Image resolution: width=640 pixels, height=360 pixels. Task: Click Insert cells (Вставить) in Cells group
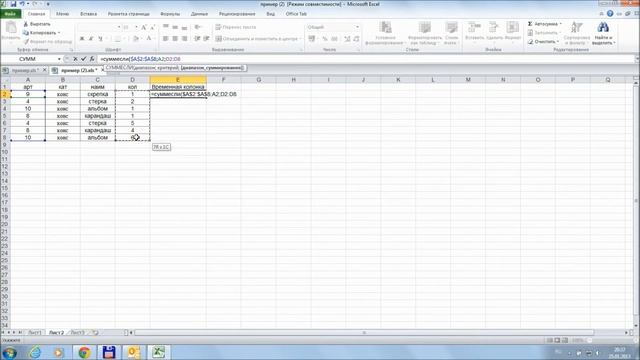pyautogui.click(x=474, y=32)
